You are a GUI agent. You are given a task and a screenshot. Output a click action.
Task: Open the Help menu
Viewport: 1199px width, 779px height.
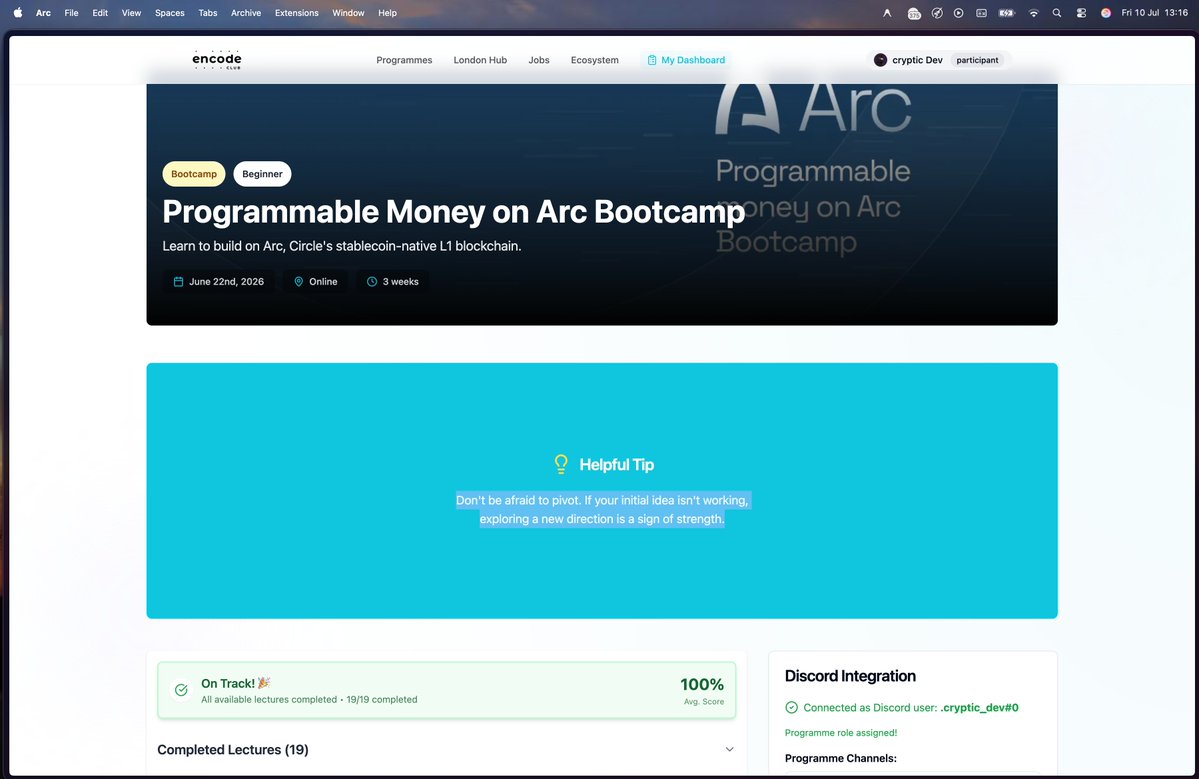click(x=388, y=13)
